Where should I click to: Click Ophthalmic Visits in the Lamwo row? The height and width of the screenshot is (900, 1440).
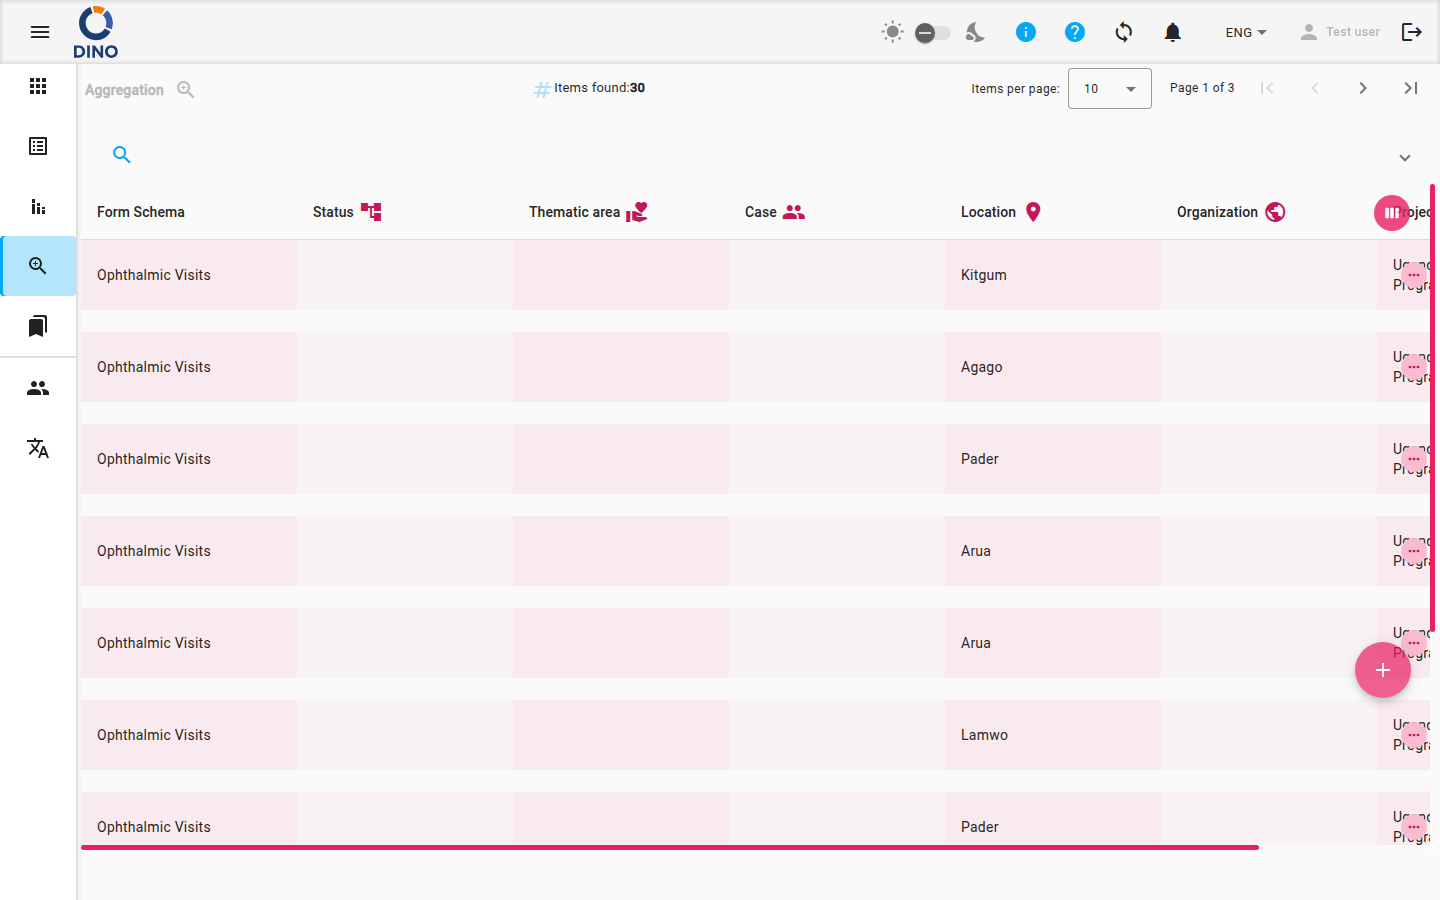[154, 735]
